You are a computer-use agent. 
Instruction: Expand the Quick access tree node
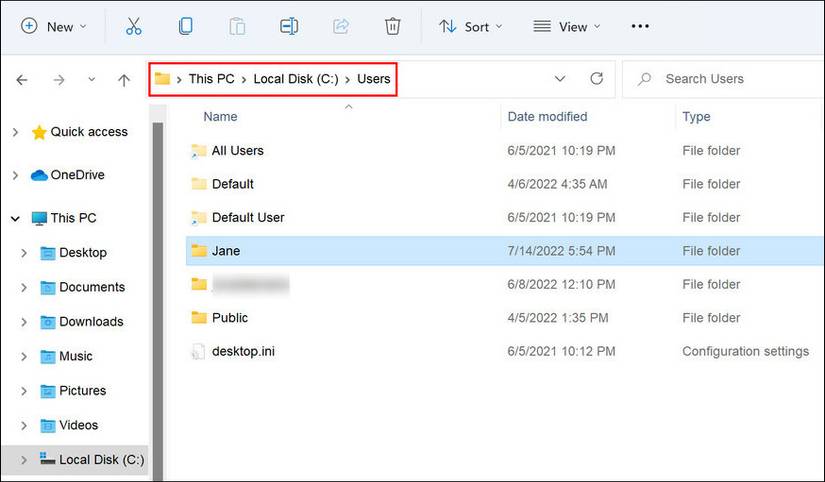(15, 132)
